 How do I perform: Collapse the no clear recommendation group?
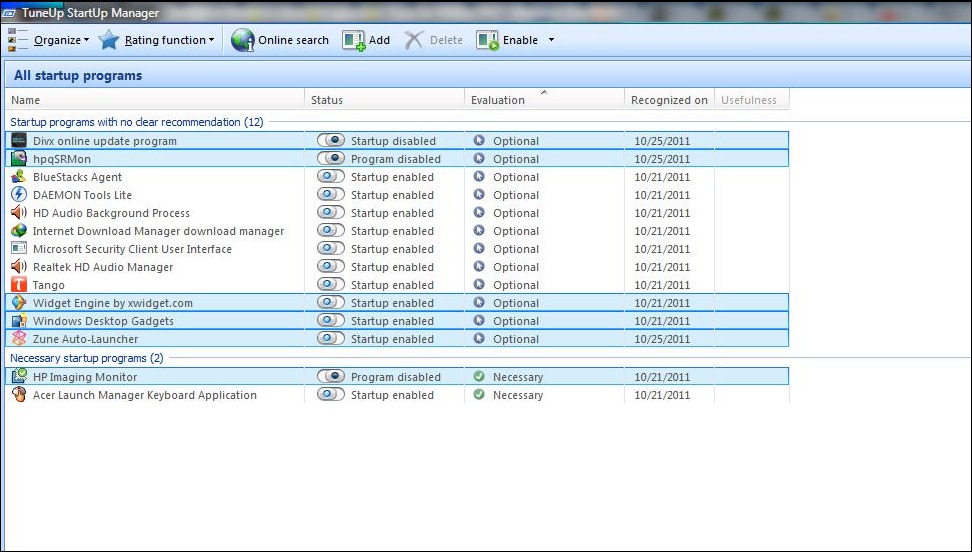click(136, 122)
